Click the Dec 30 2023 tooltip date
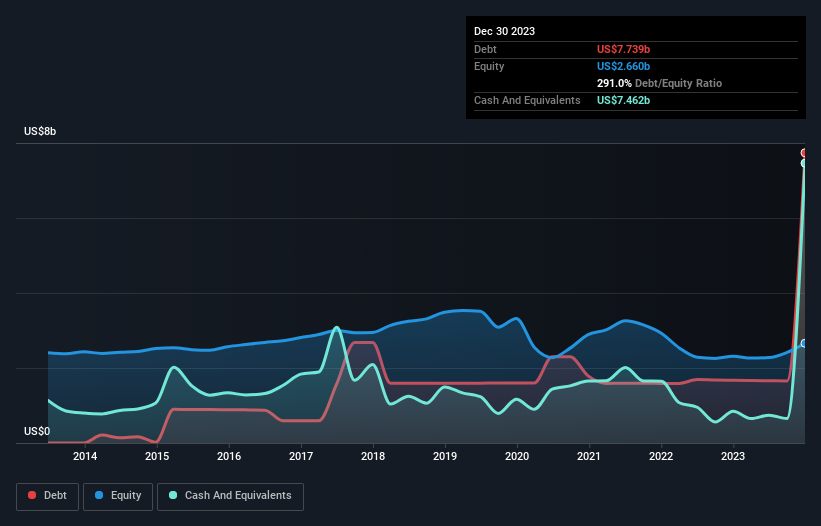Image resolution: width=821 pixels, height=526 pixels. 504,31
